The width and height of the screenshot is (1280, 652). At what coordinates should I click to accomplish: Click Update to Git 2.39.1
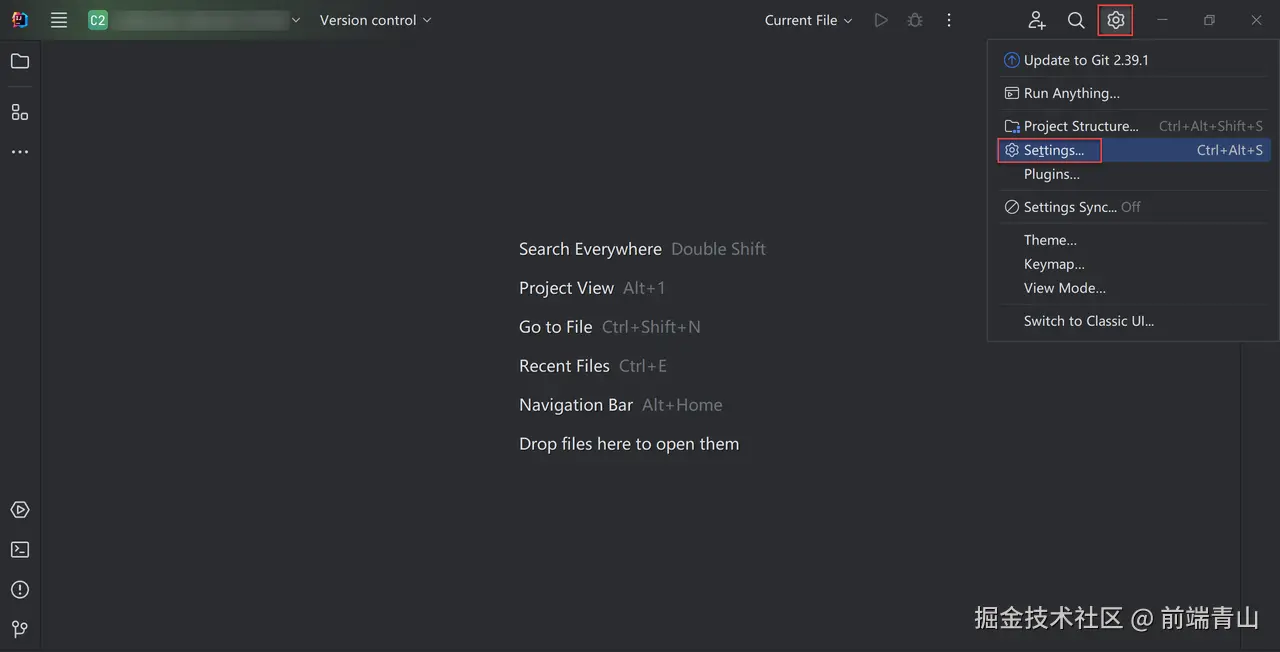[1086, 60]
